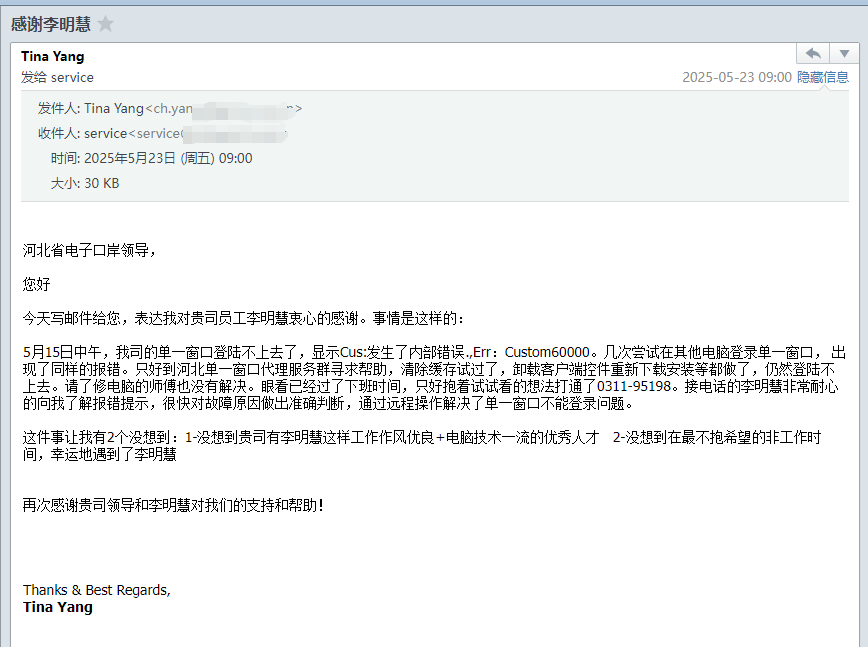Click the 大小 30 KB detail row

(85, 183)
